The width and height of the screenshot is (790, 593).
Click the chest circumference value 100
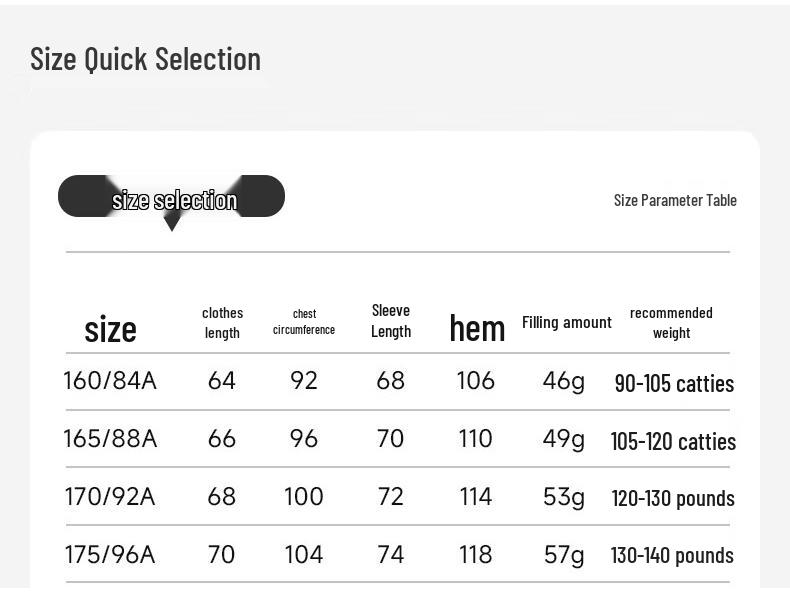tap(304, 497)
